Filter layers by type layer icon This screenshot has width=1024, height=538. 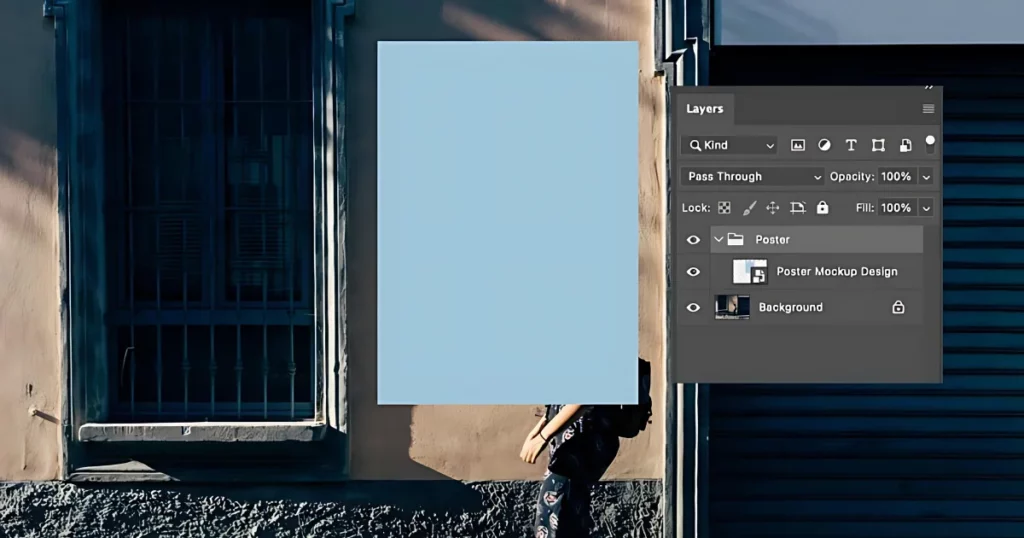click(851, 145)
